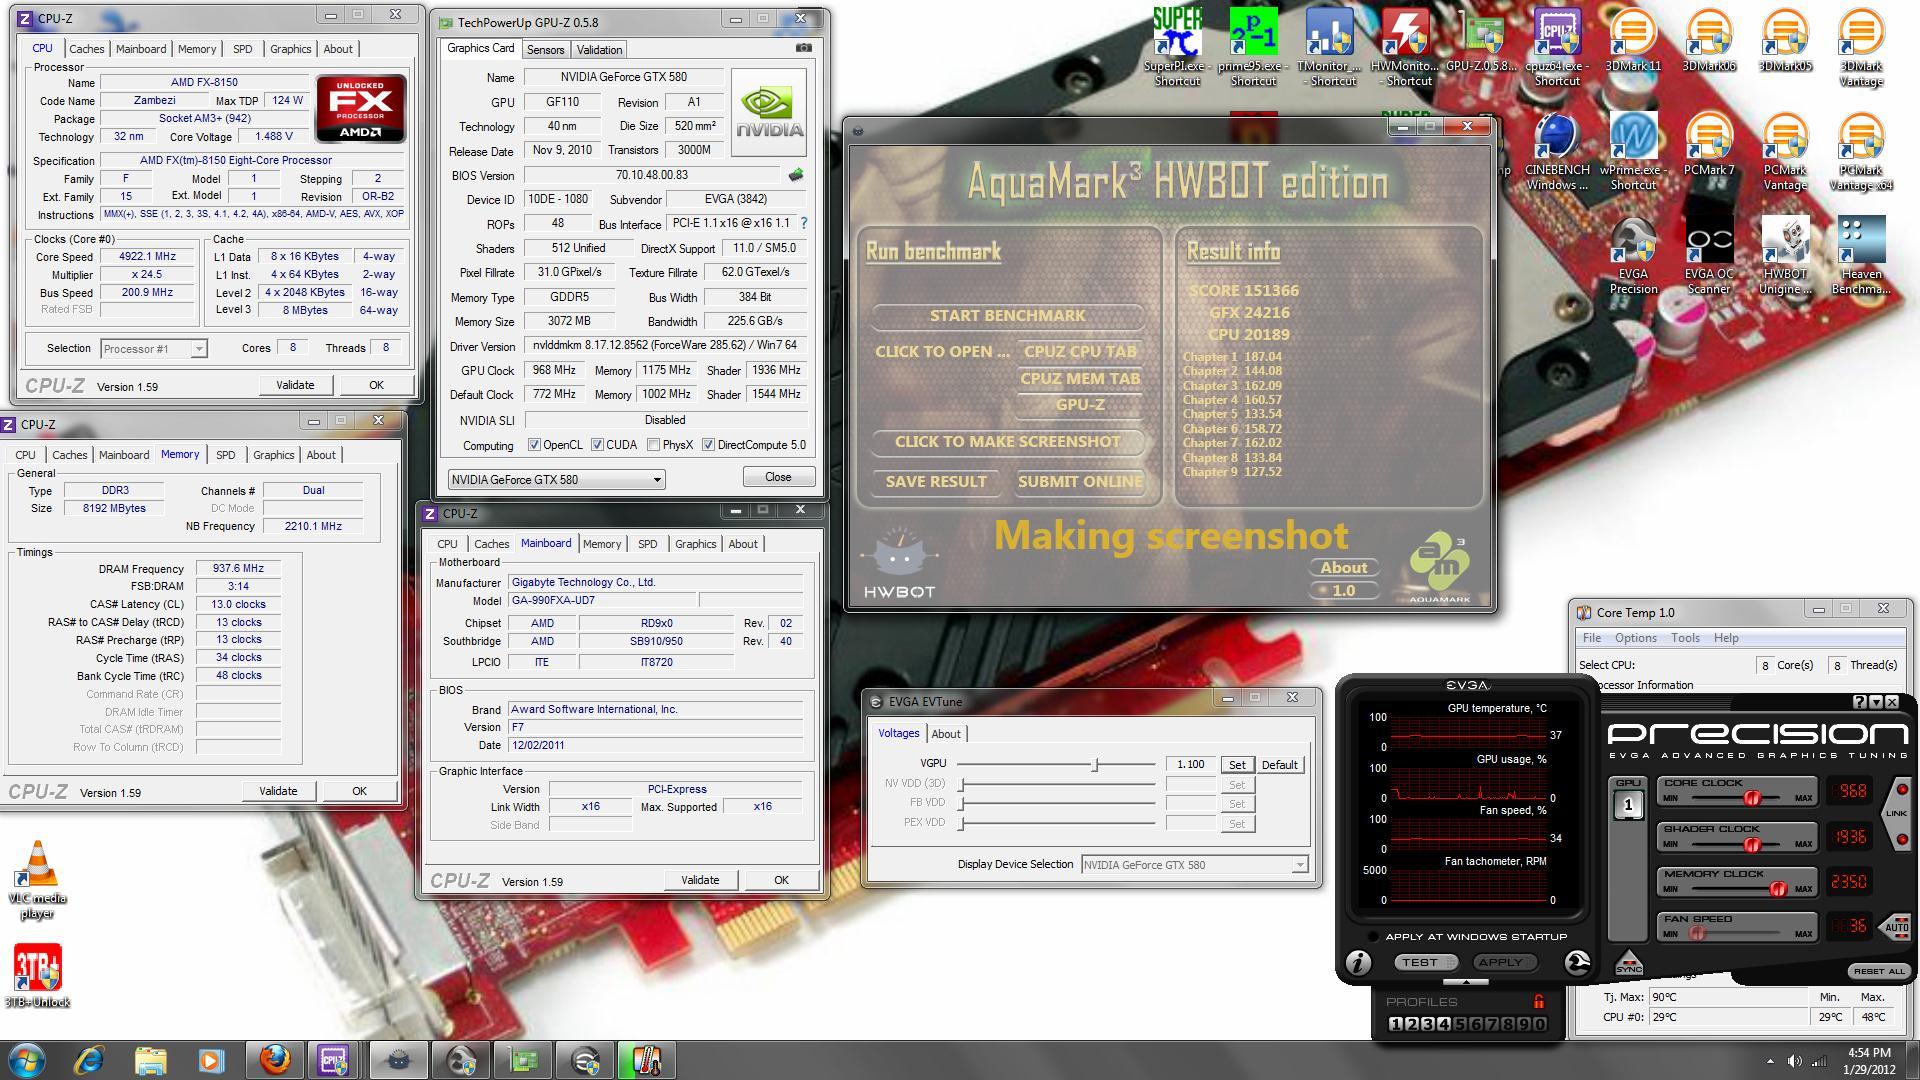Toggle CUDA checkbox in GPU-Z
The image size is (1920, 1080).
coord(597,445)
